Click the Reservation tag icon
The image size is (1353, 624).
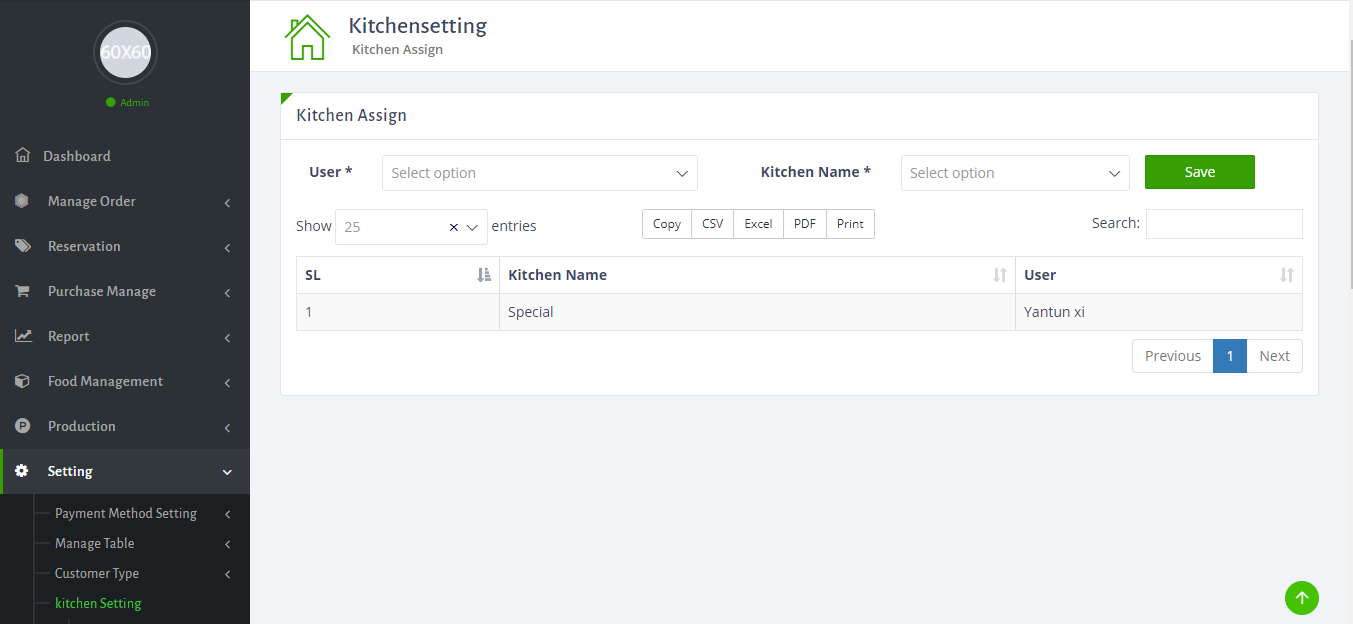coord(23,246)
